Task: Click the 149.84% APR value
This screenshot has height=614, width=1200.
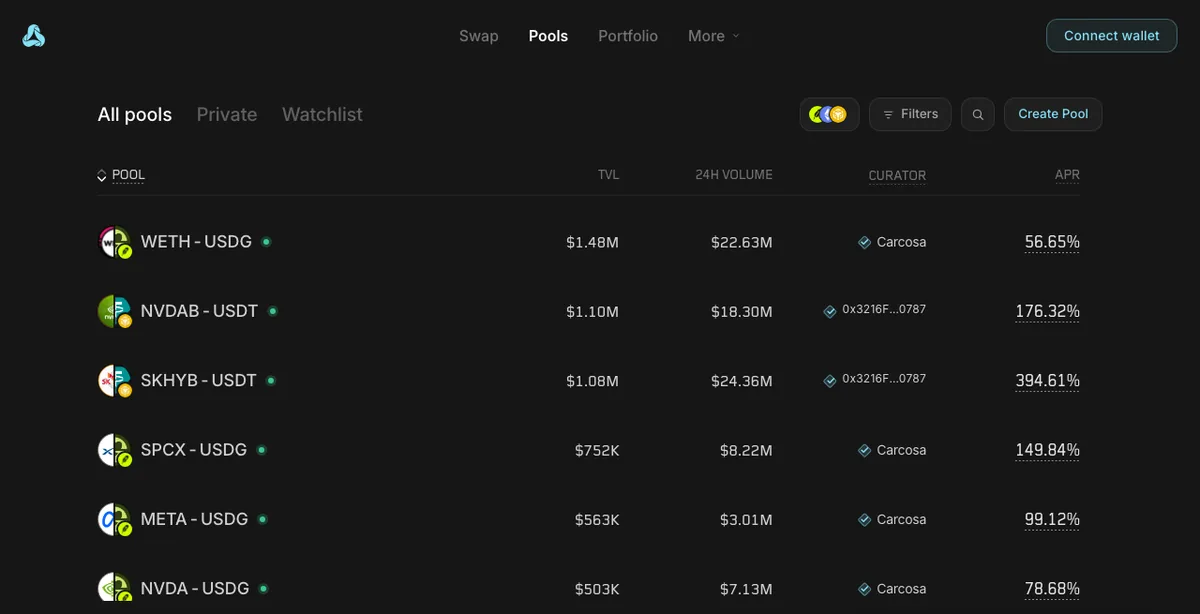Action: (1047, 450)
